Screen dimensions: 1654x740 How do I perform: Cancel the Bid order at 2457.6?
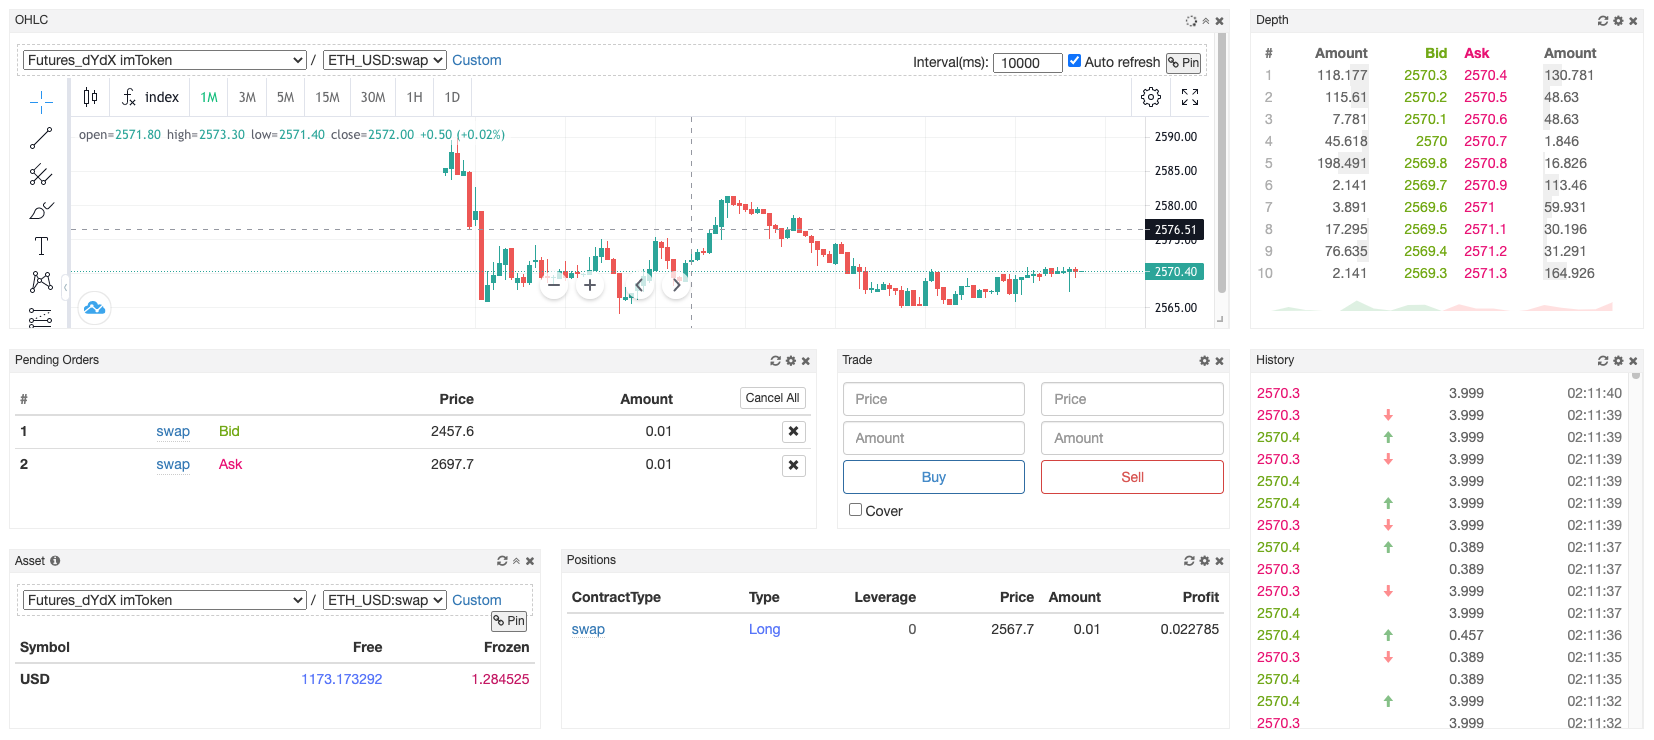click(793, 432)
